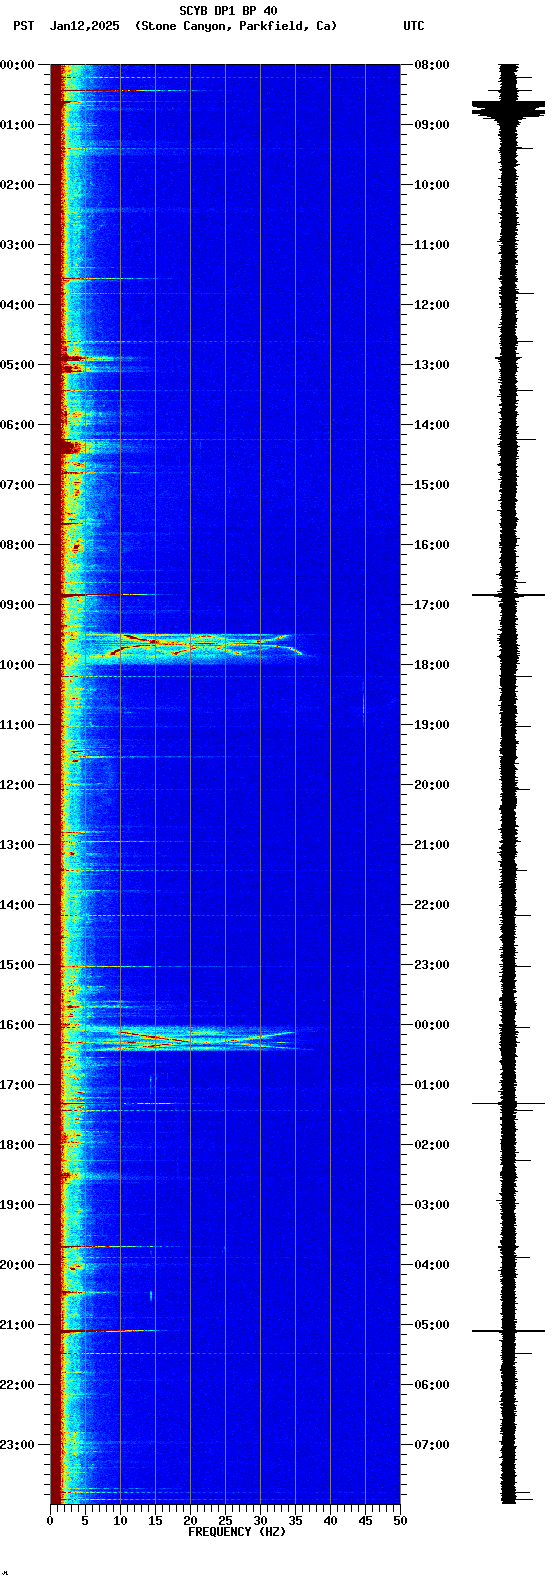Click '00:00' on the right UTC axis
This screenshot has height=1584, width=552.
[x=432, y=1025]
